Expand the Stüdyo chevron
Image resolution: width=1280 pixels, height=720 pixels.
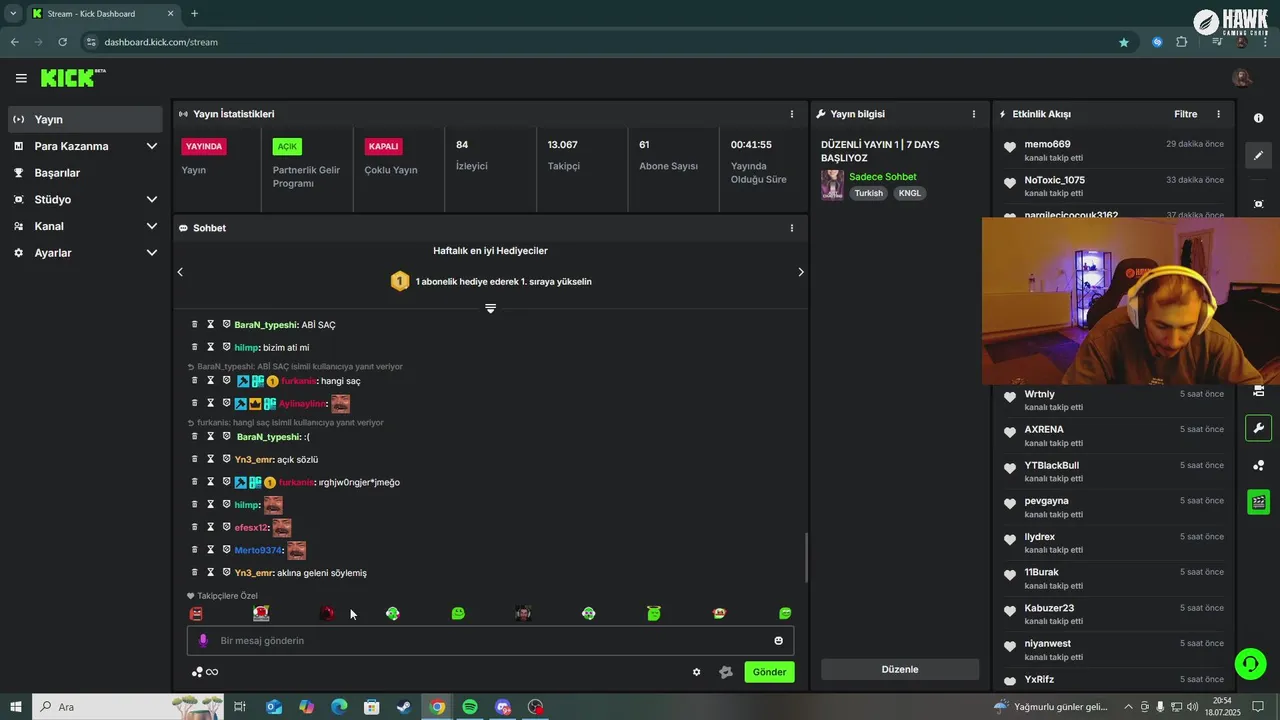click(152, 199)
